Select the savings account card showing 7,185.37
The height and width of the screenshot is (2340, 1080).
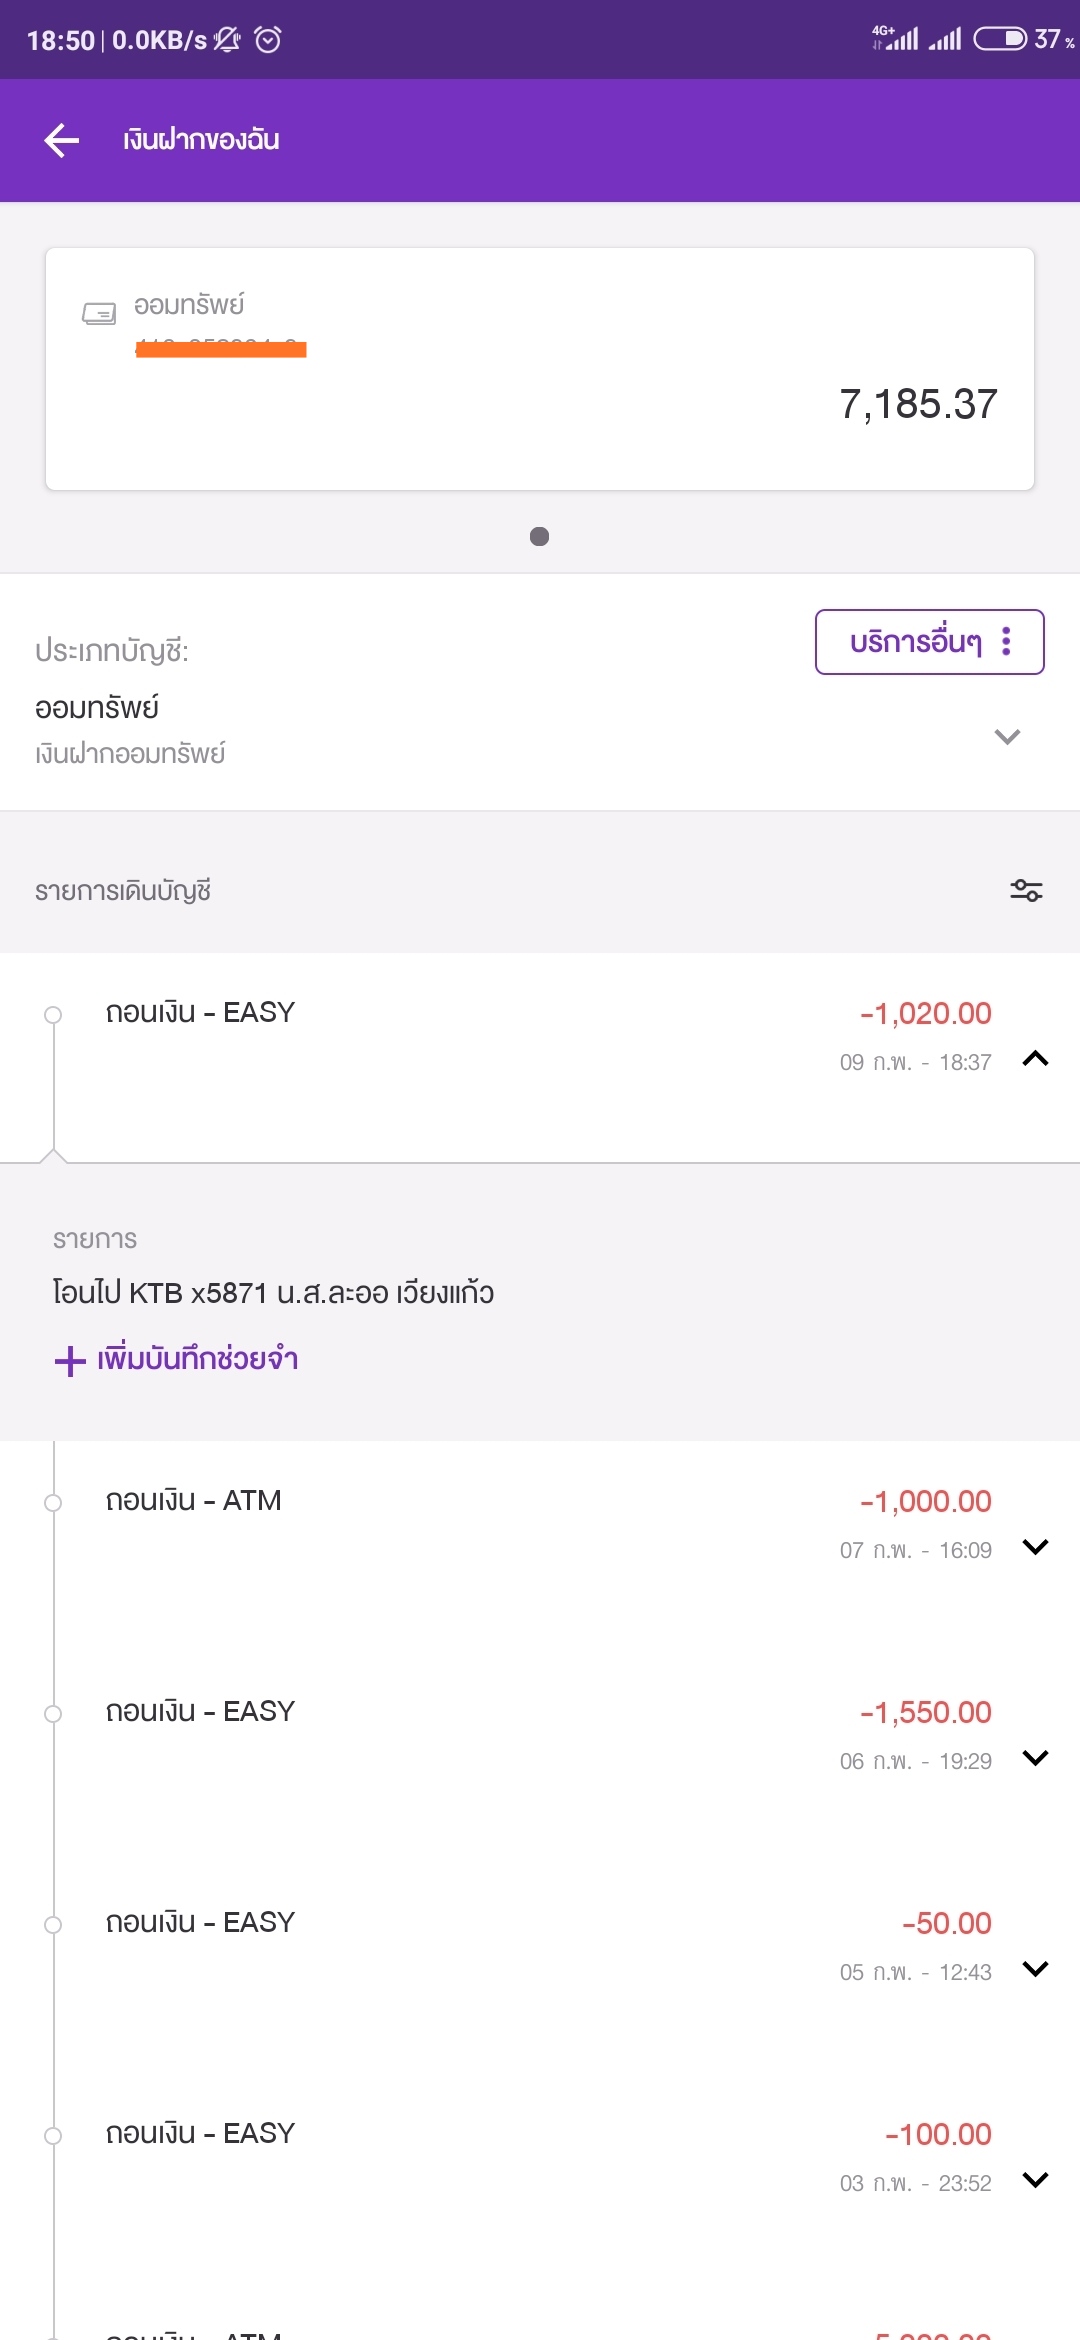coord(540,369)
